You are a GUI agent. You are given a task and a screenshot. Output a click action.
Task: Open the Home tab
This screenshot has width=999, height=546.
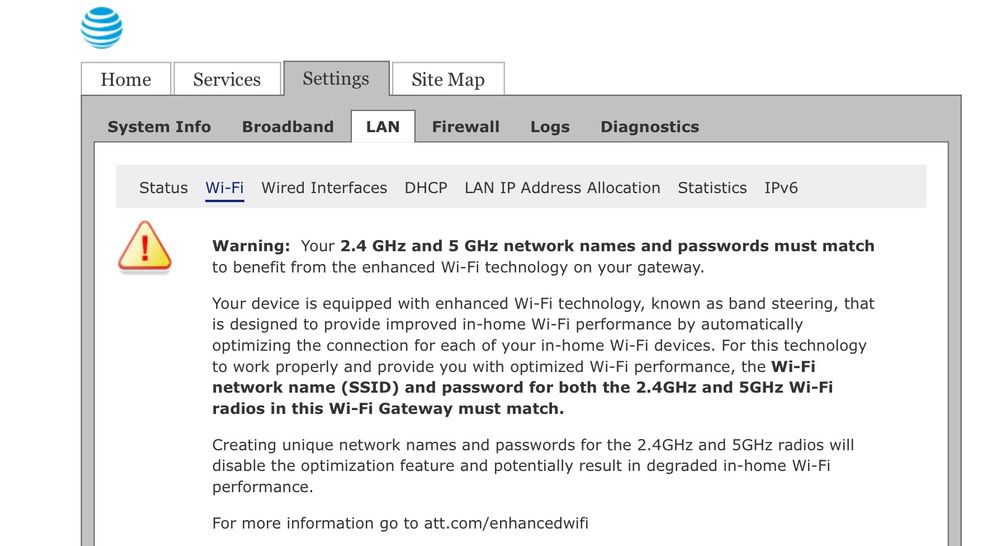[x=126, y=80]
